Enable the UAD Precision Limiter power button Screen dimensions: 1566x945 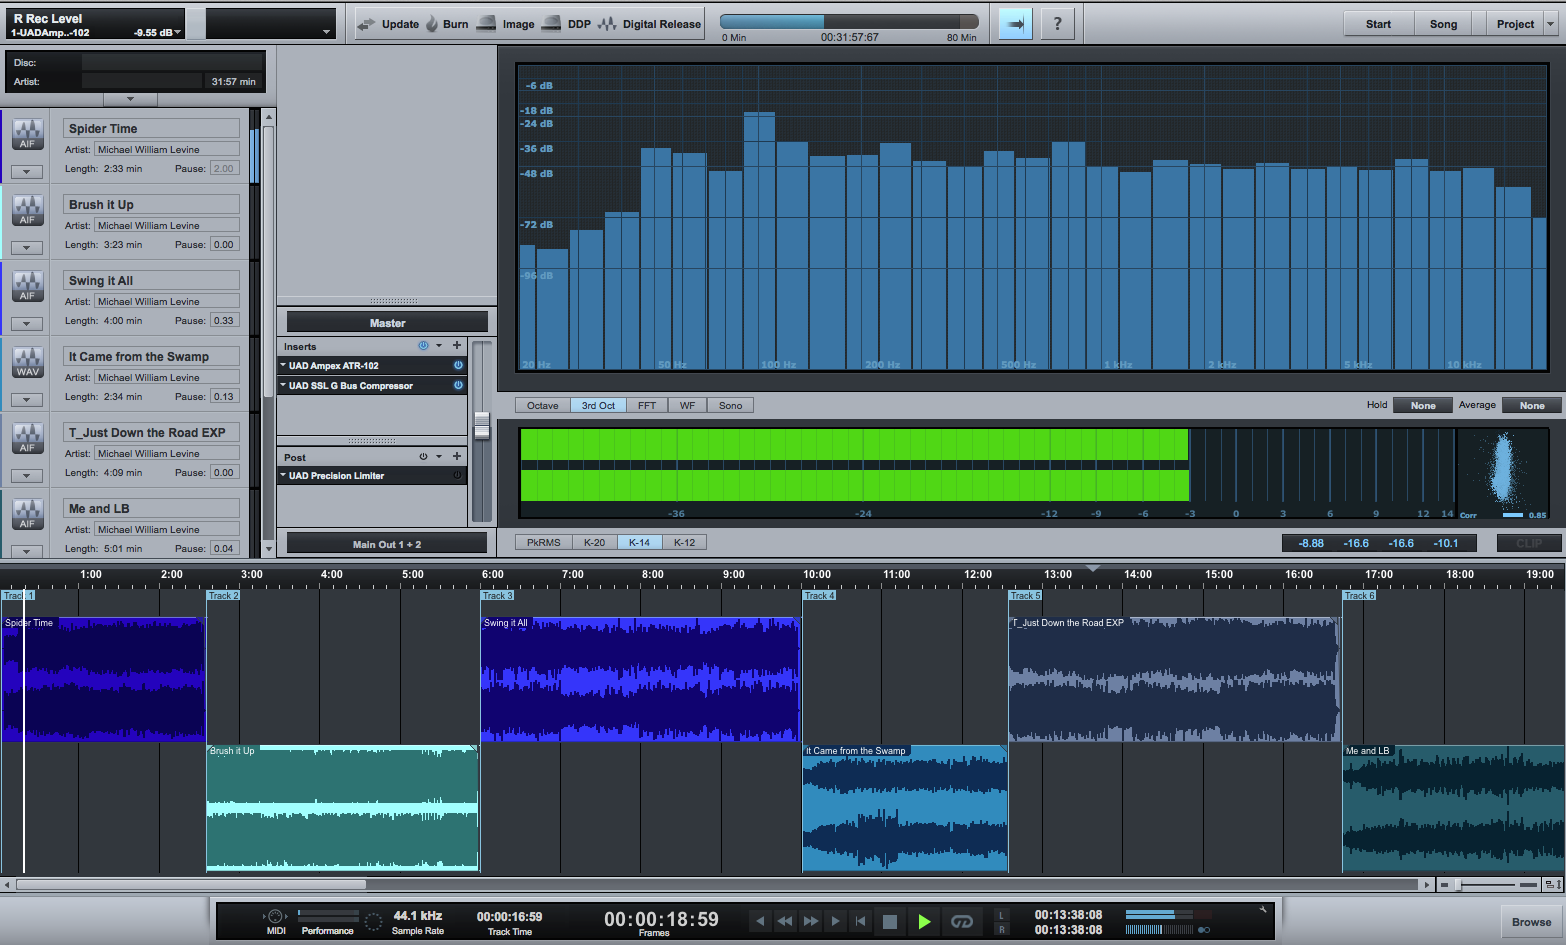[x=458, y=476]
